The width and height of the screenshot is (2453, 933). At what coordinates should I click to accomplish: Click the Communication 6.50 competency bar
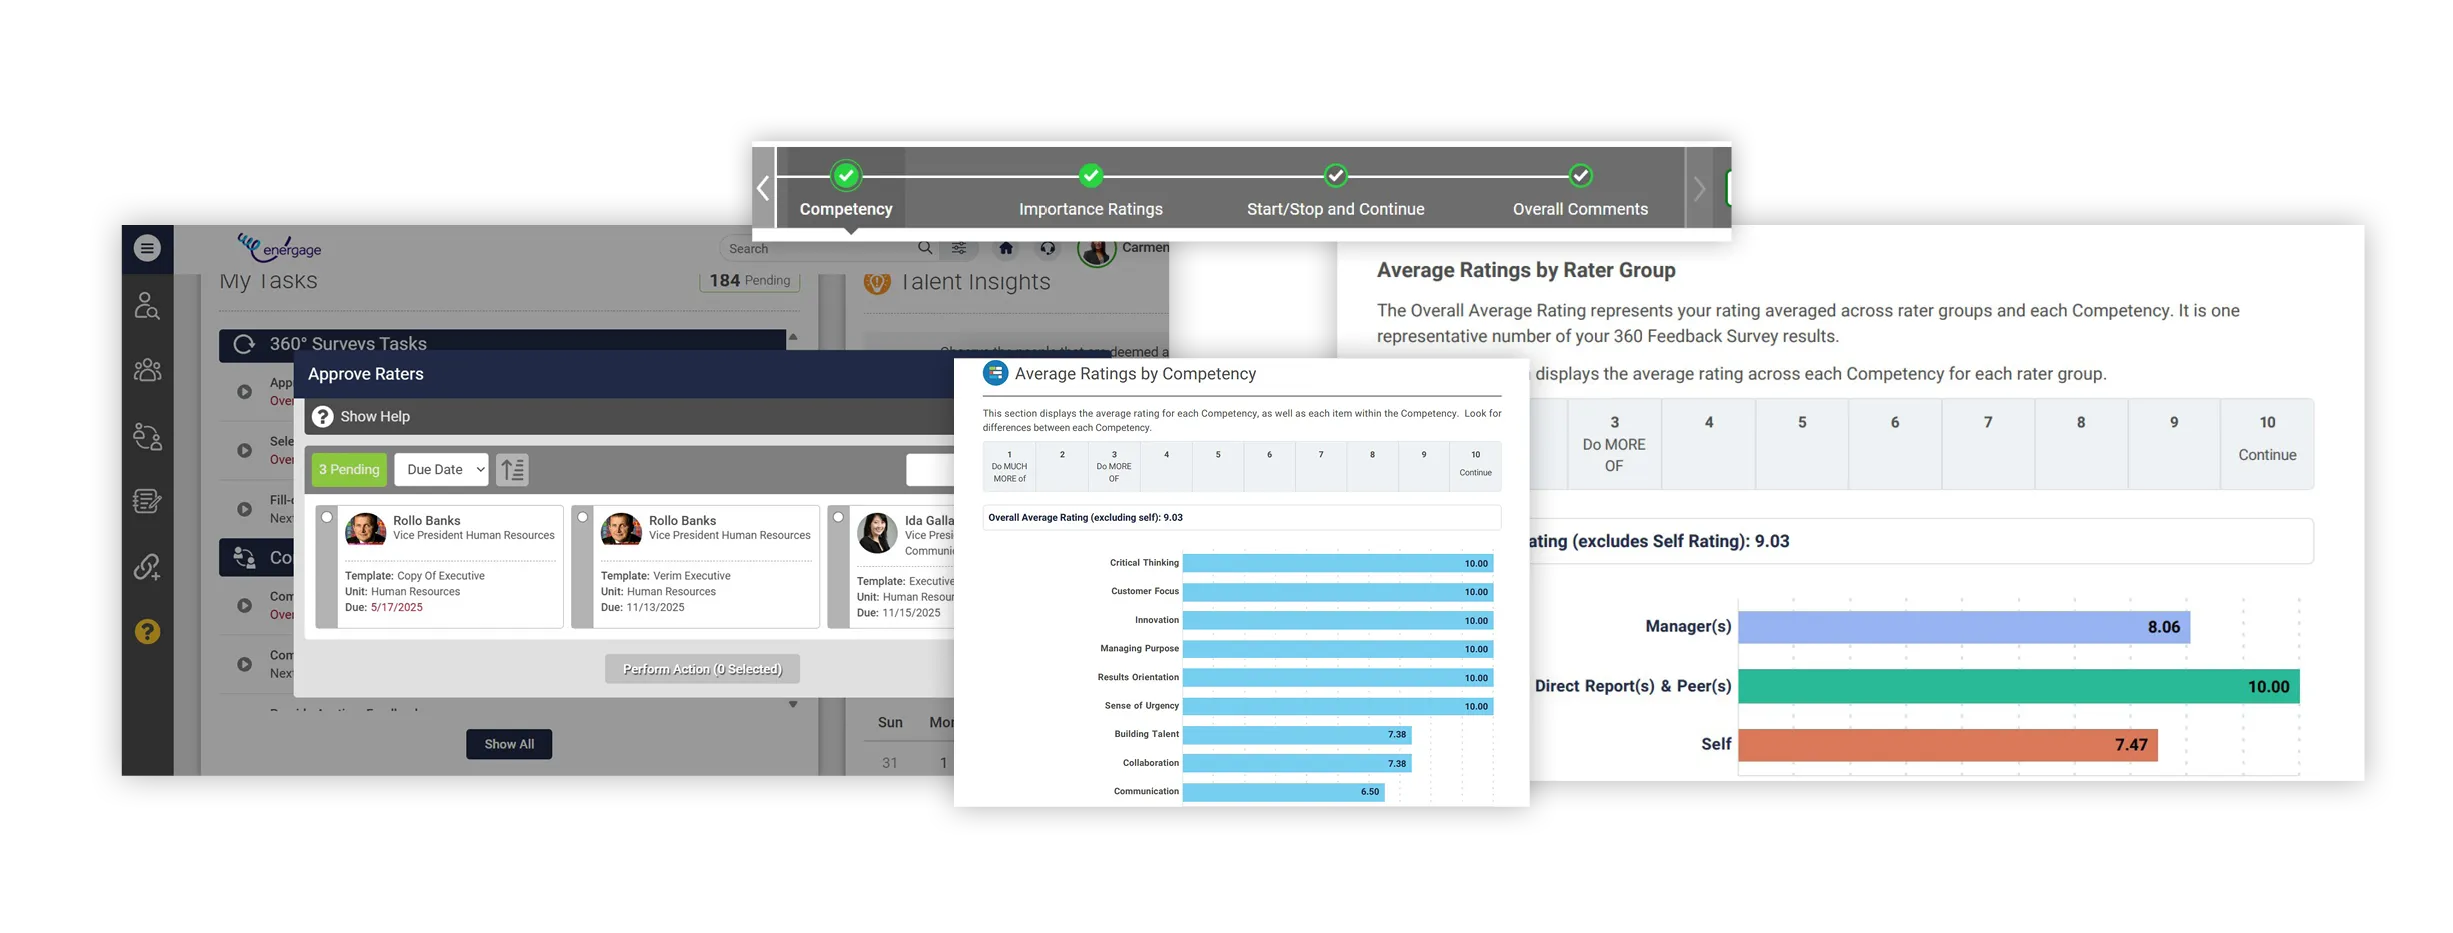1284,792
